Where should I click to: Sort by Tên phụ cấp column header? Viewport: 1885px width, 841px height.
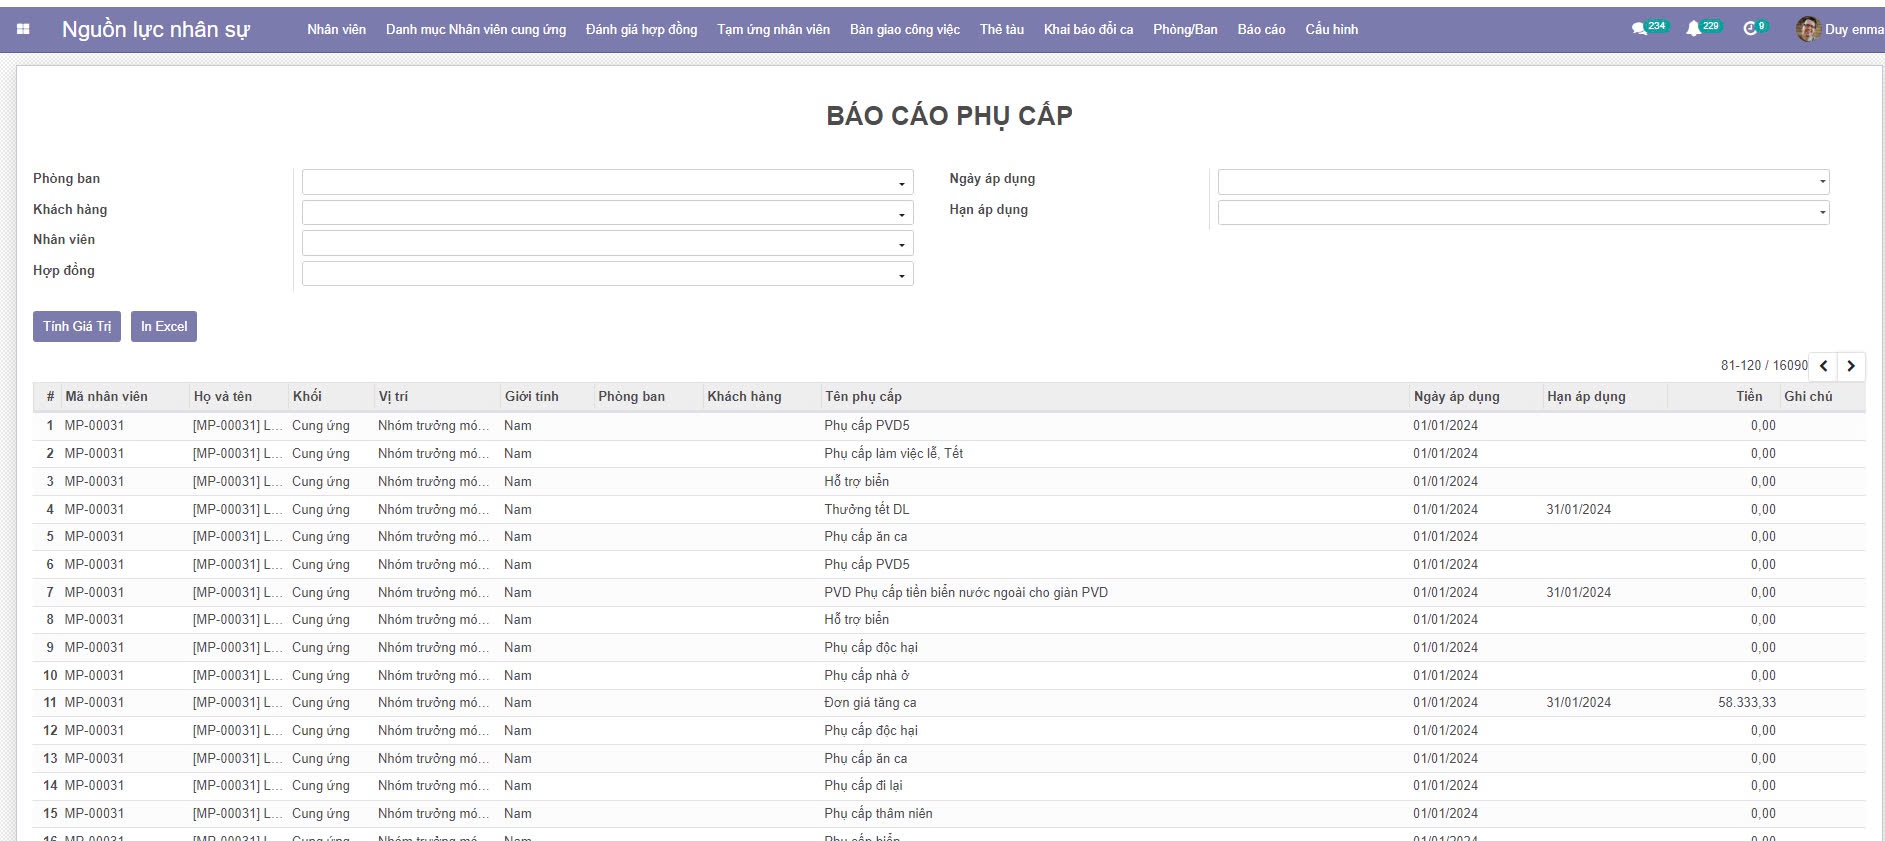tap(863, 397)
